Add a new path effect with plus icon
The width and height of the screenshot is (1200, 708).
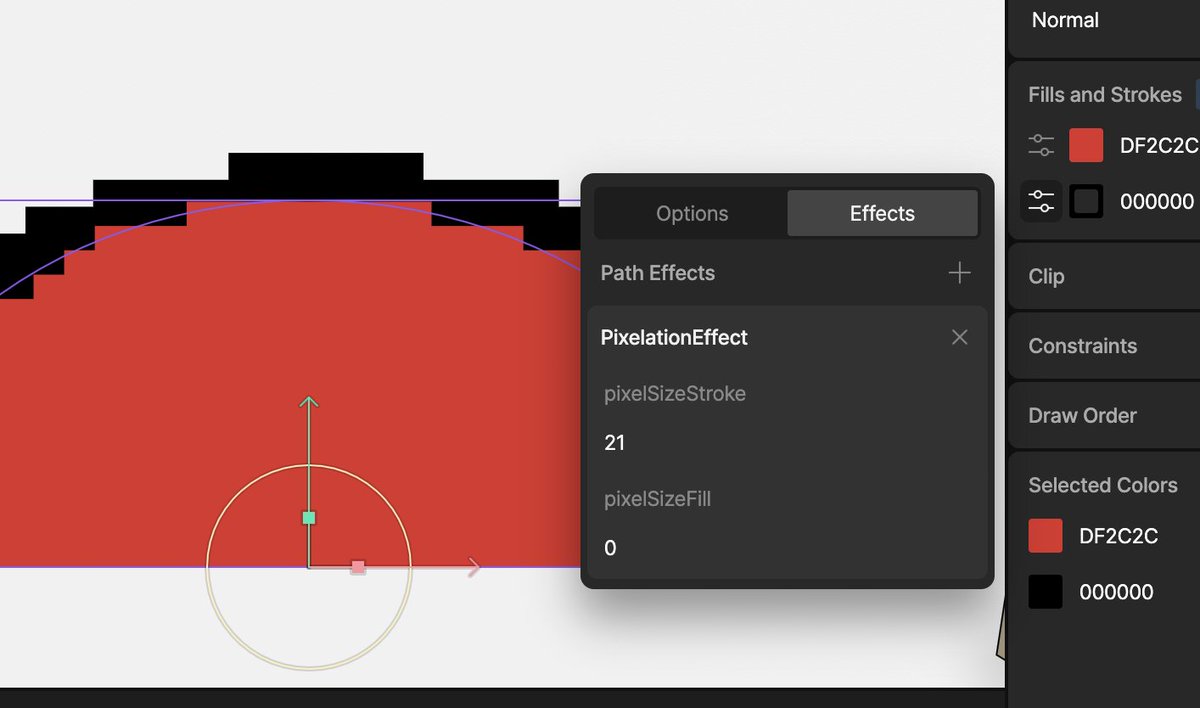960,272
